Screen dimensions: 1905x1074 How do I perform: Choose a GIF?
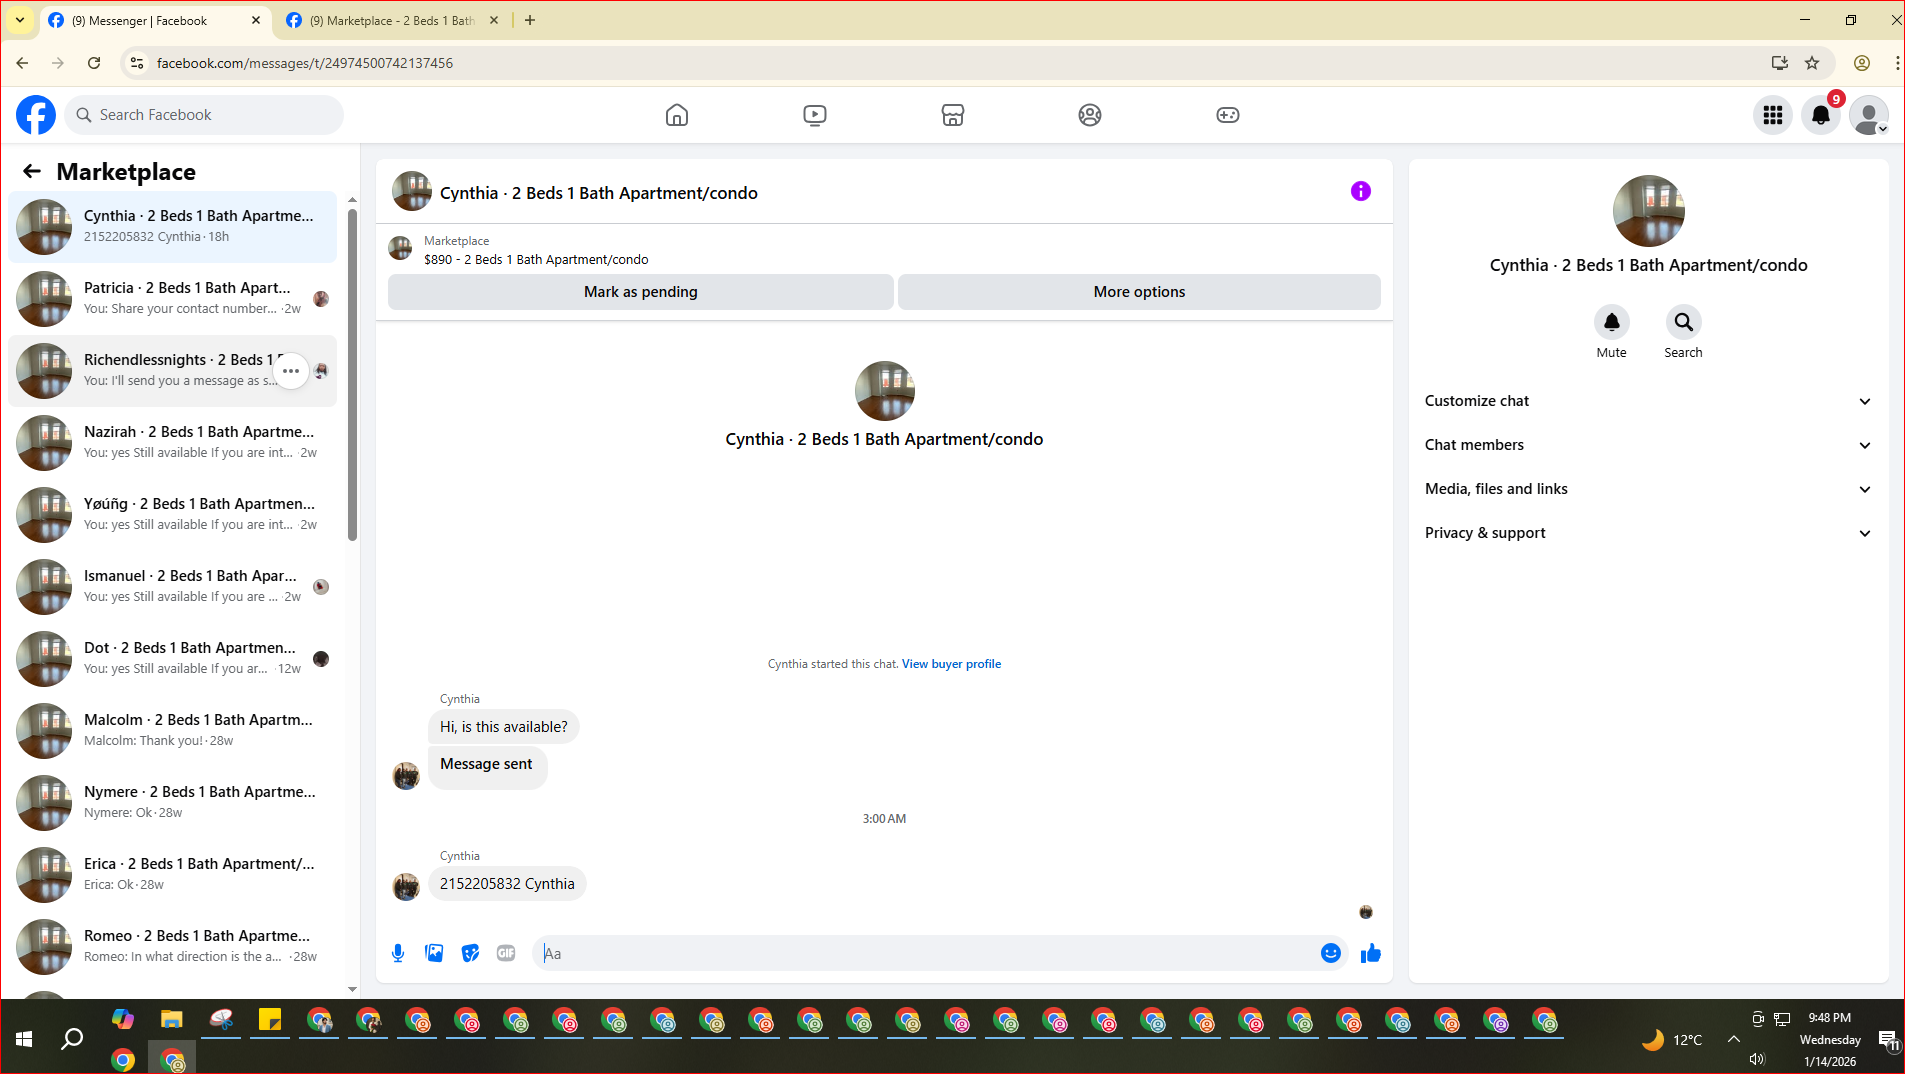click(506, 953)
